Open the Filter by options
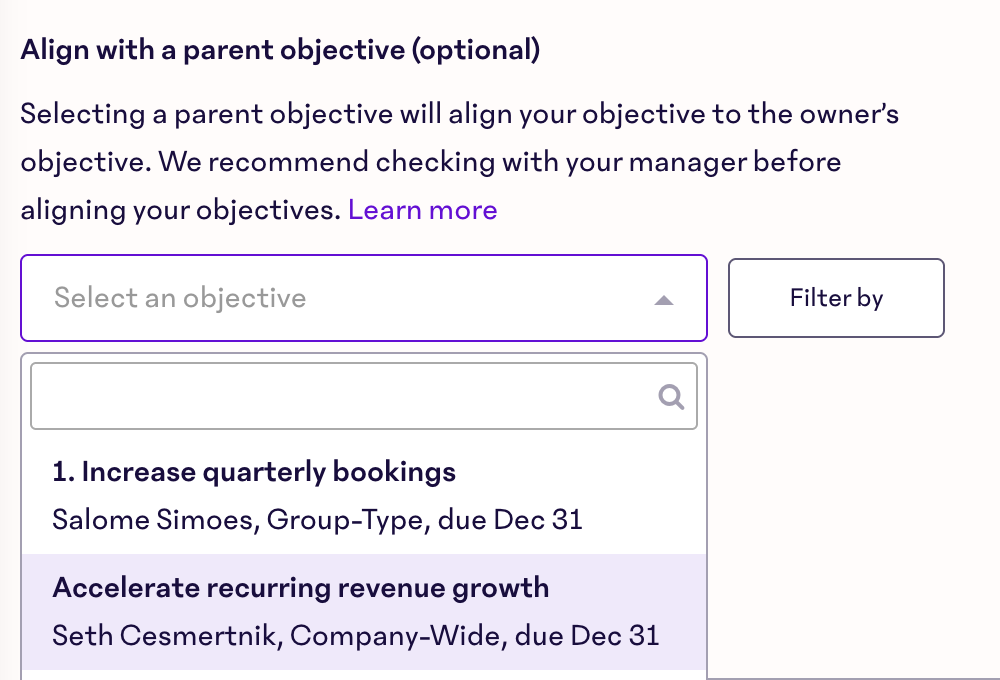This screenshot has width=1000, height=680. coord(836,298)
